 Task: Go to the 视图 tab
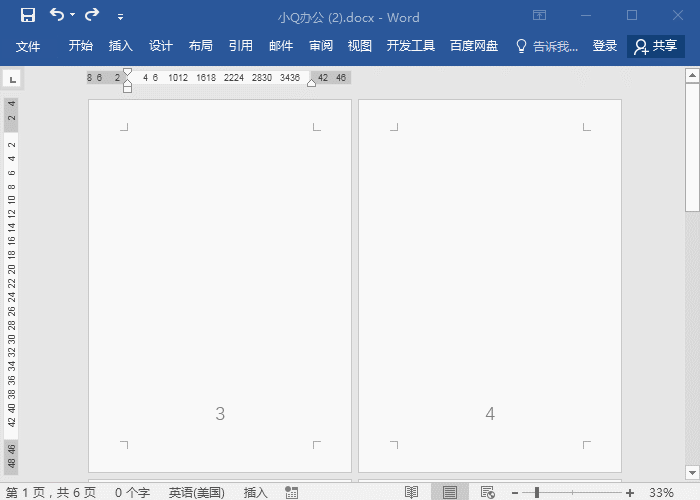coord(359,46)
